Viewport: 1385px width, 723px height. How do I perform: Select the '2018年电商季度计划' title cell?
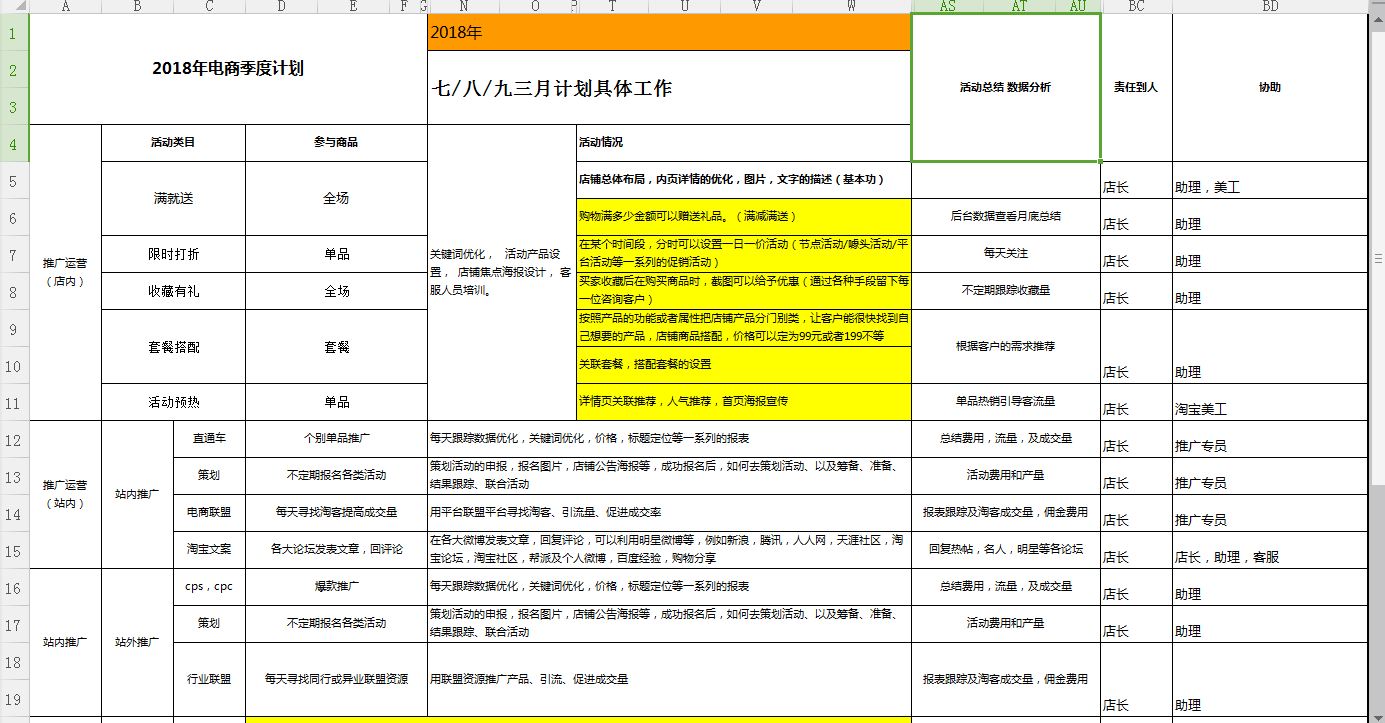[228, 69]
